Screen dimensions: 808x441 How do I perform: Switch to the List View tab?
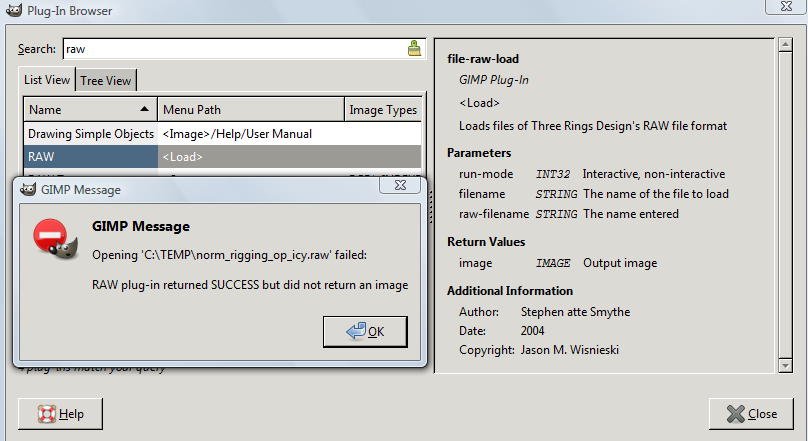coord(47,80)
